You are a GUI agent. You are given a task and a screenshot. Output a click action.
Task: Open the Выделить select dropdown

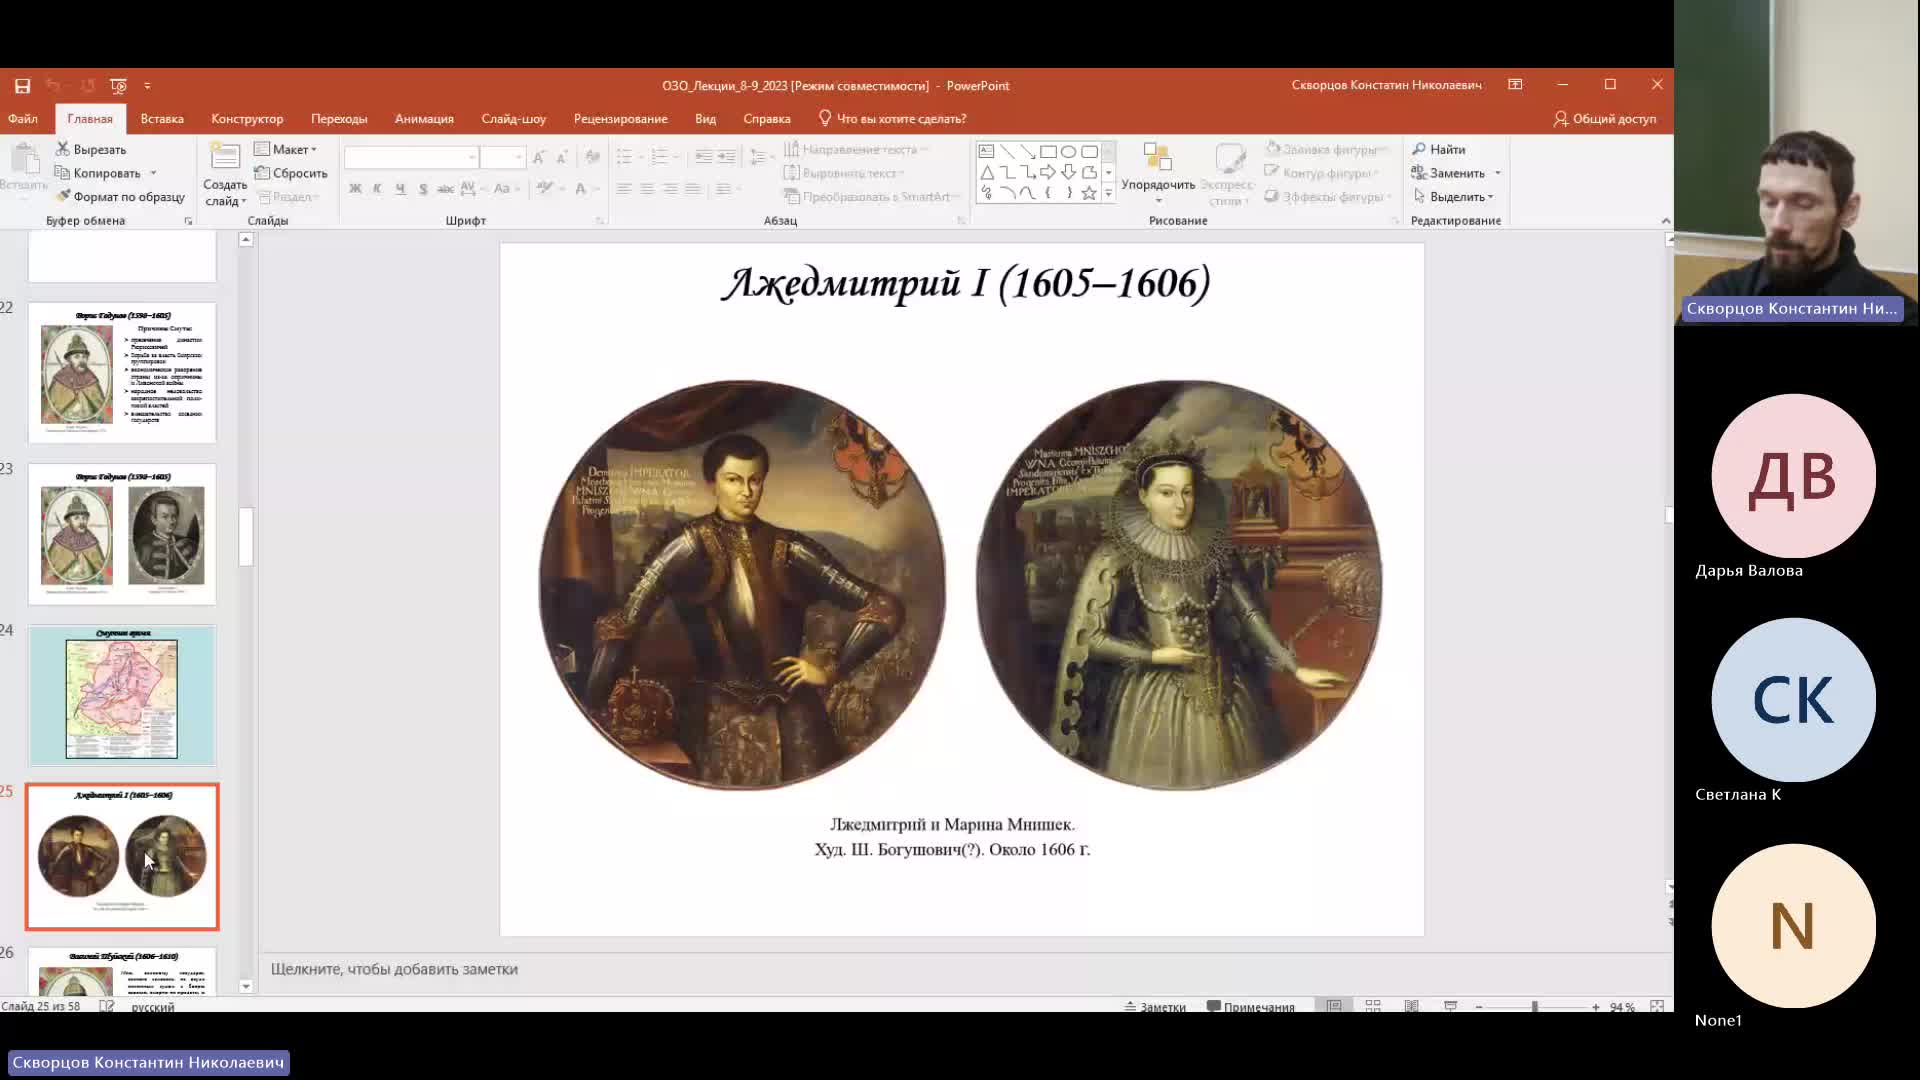[x=1453, y=197]
